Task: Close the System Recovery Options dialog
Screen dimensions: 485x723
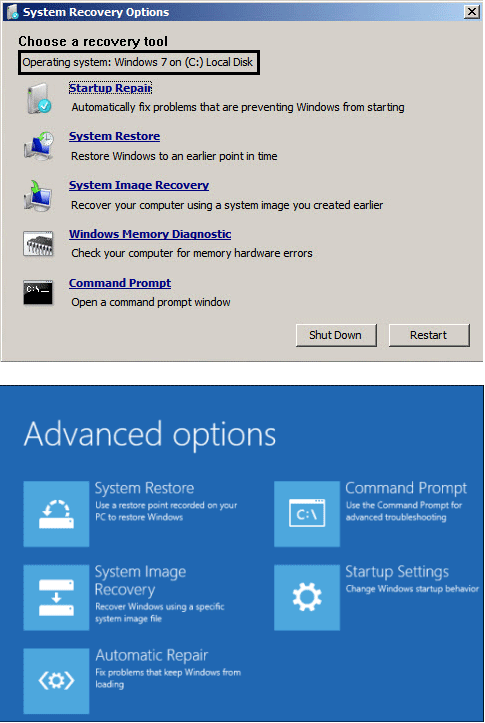Action: 472,12
